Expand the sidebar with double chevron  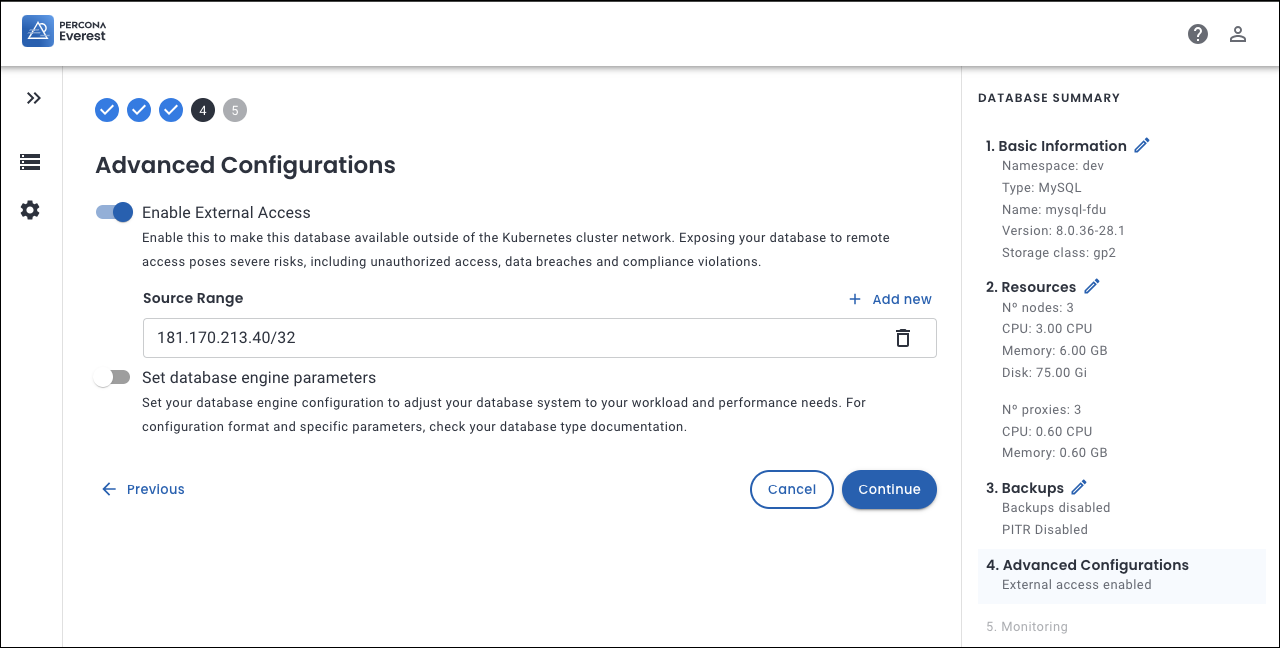34,98
